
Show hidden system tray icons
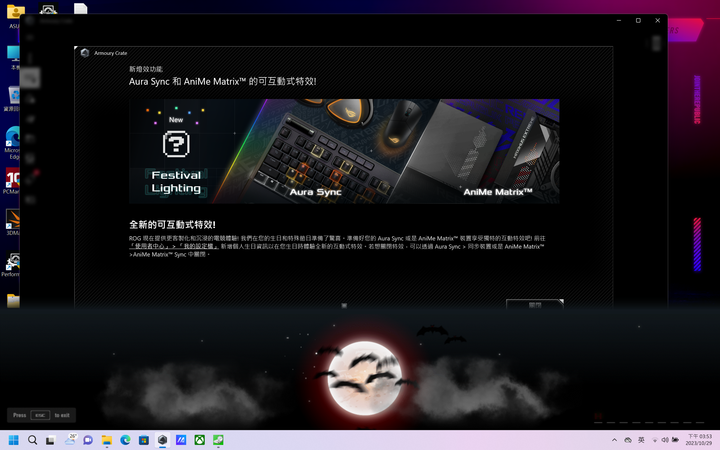click(614, 440)
